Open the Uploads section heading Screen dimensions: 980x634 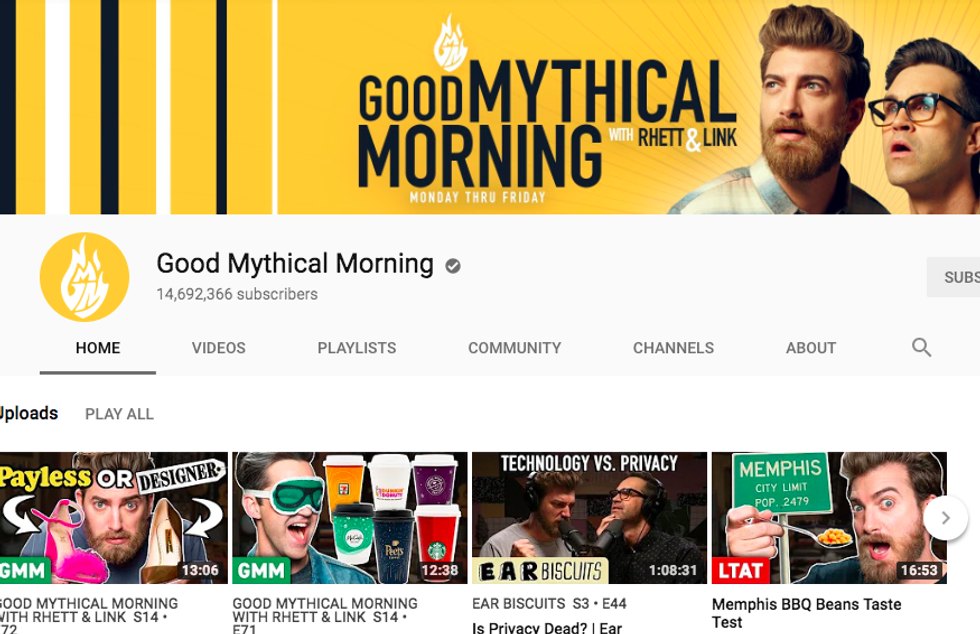coord(29,414)
